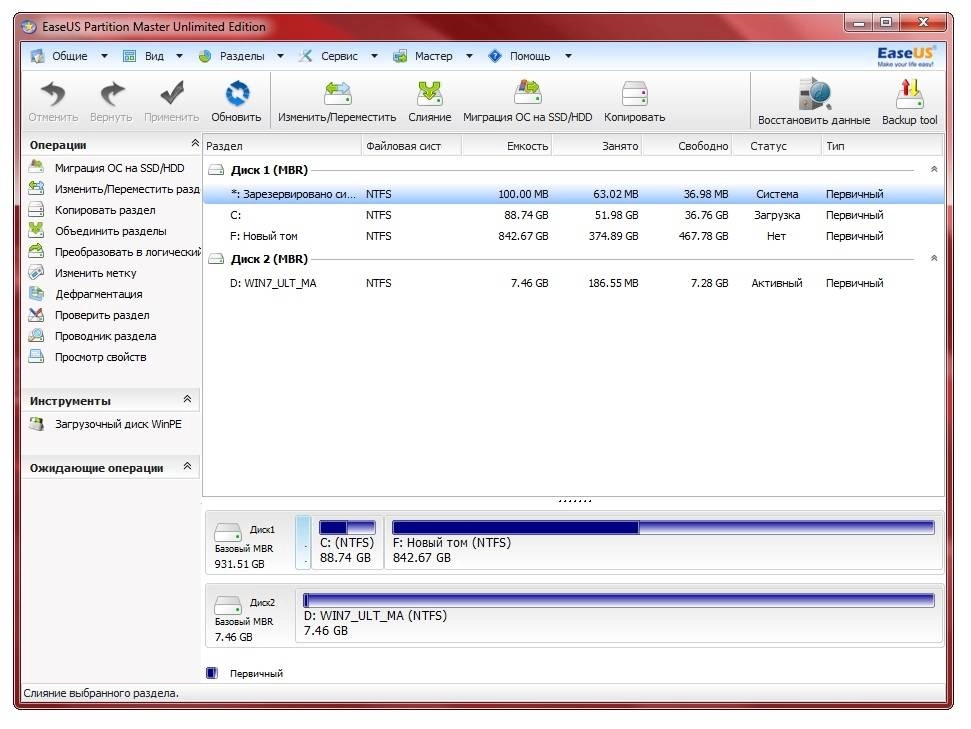Select Проверить раздел in the sidebar
971x729 pixels.
(x=102, y=315)
